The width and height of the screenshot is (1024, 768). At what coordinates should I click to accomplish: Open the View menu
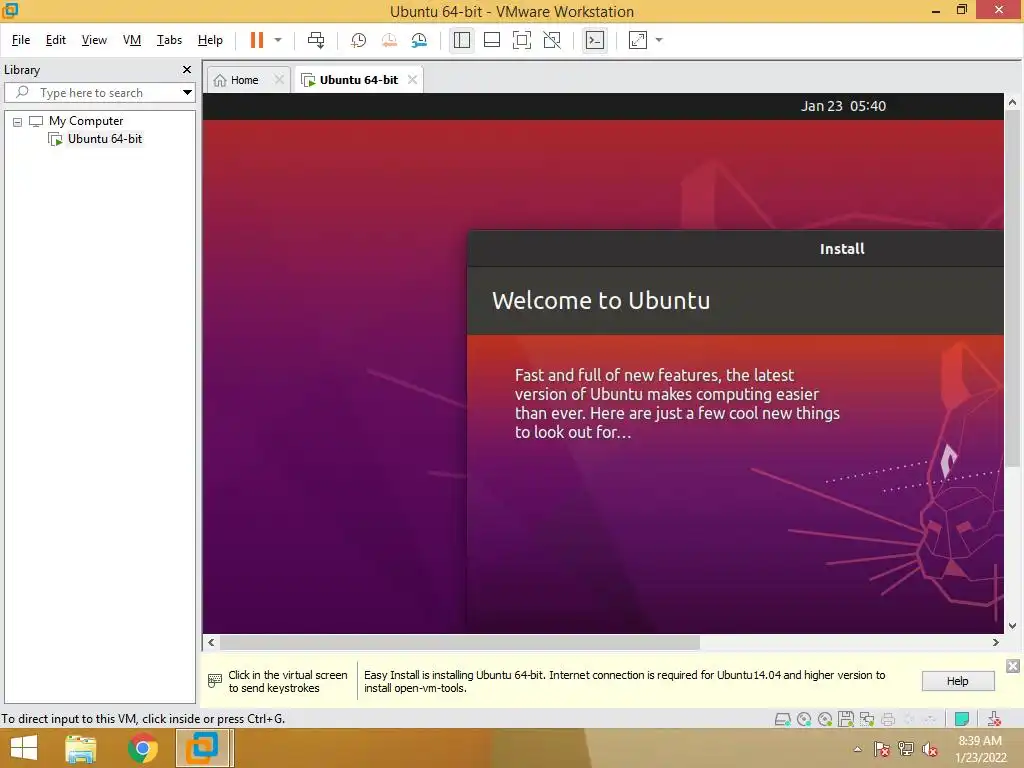[94, 40]
